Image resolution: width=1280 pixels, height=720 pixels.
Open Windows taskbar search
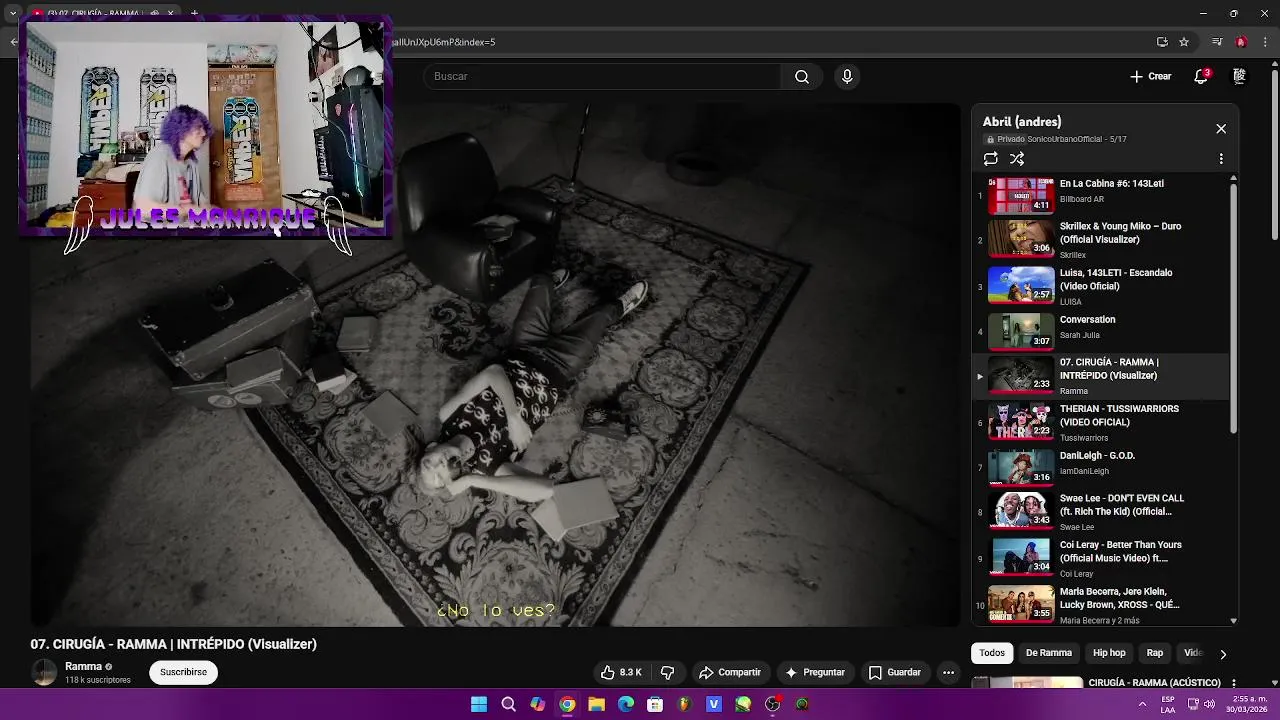[x=508, y=705]
